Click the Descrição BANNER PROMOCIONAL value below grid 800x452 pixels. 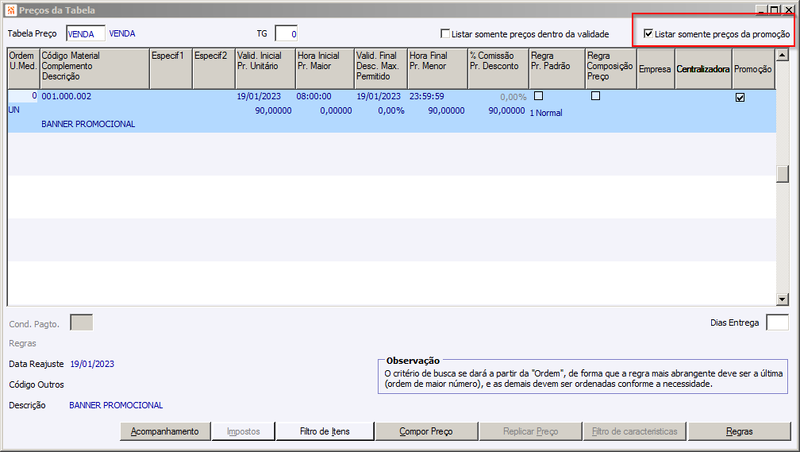(x=116, y=405)
